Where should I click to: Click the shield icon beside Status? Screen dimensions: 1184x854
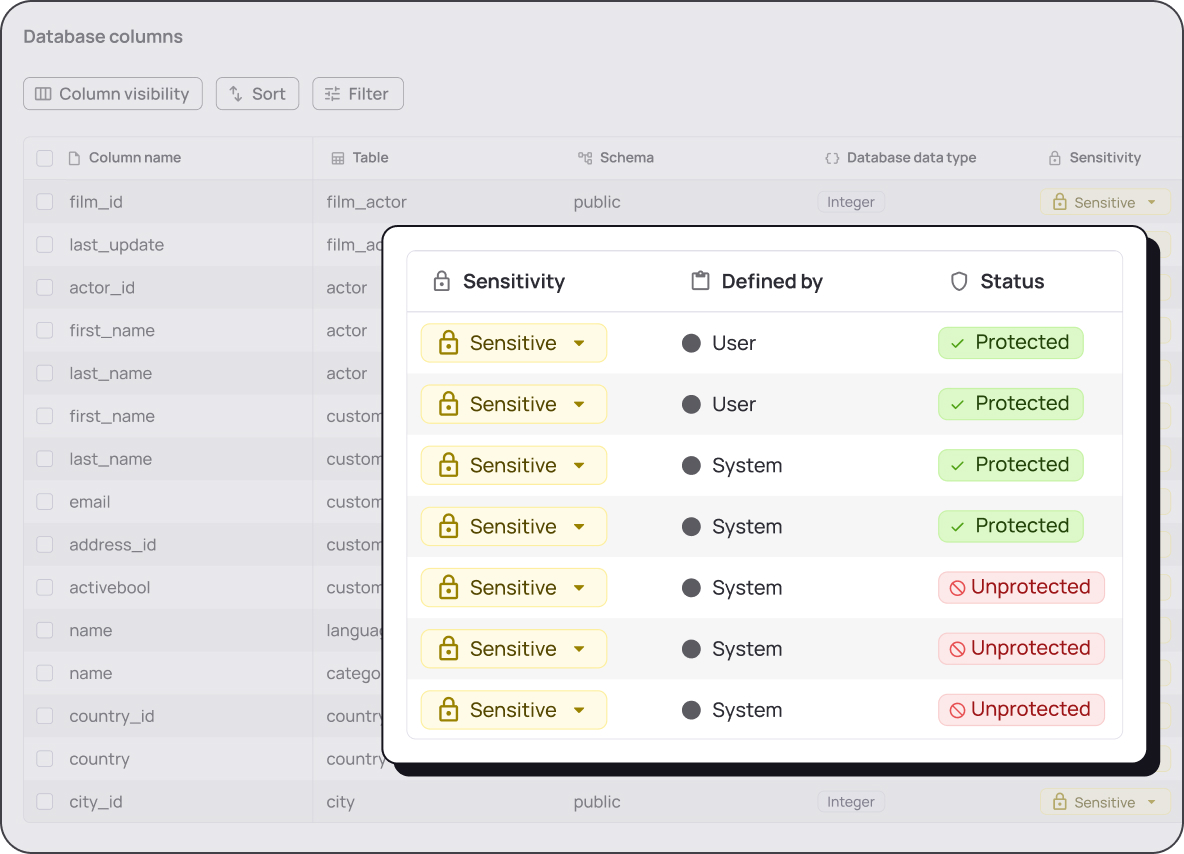(x=959, y=281)
